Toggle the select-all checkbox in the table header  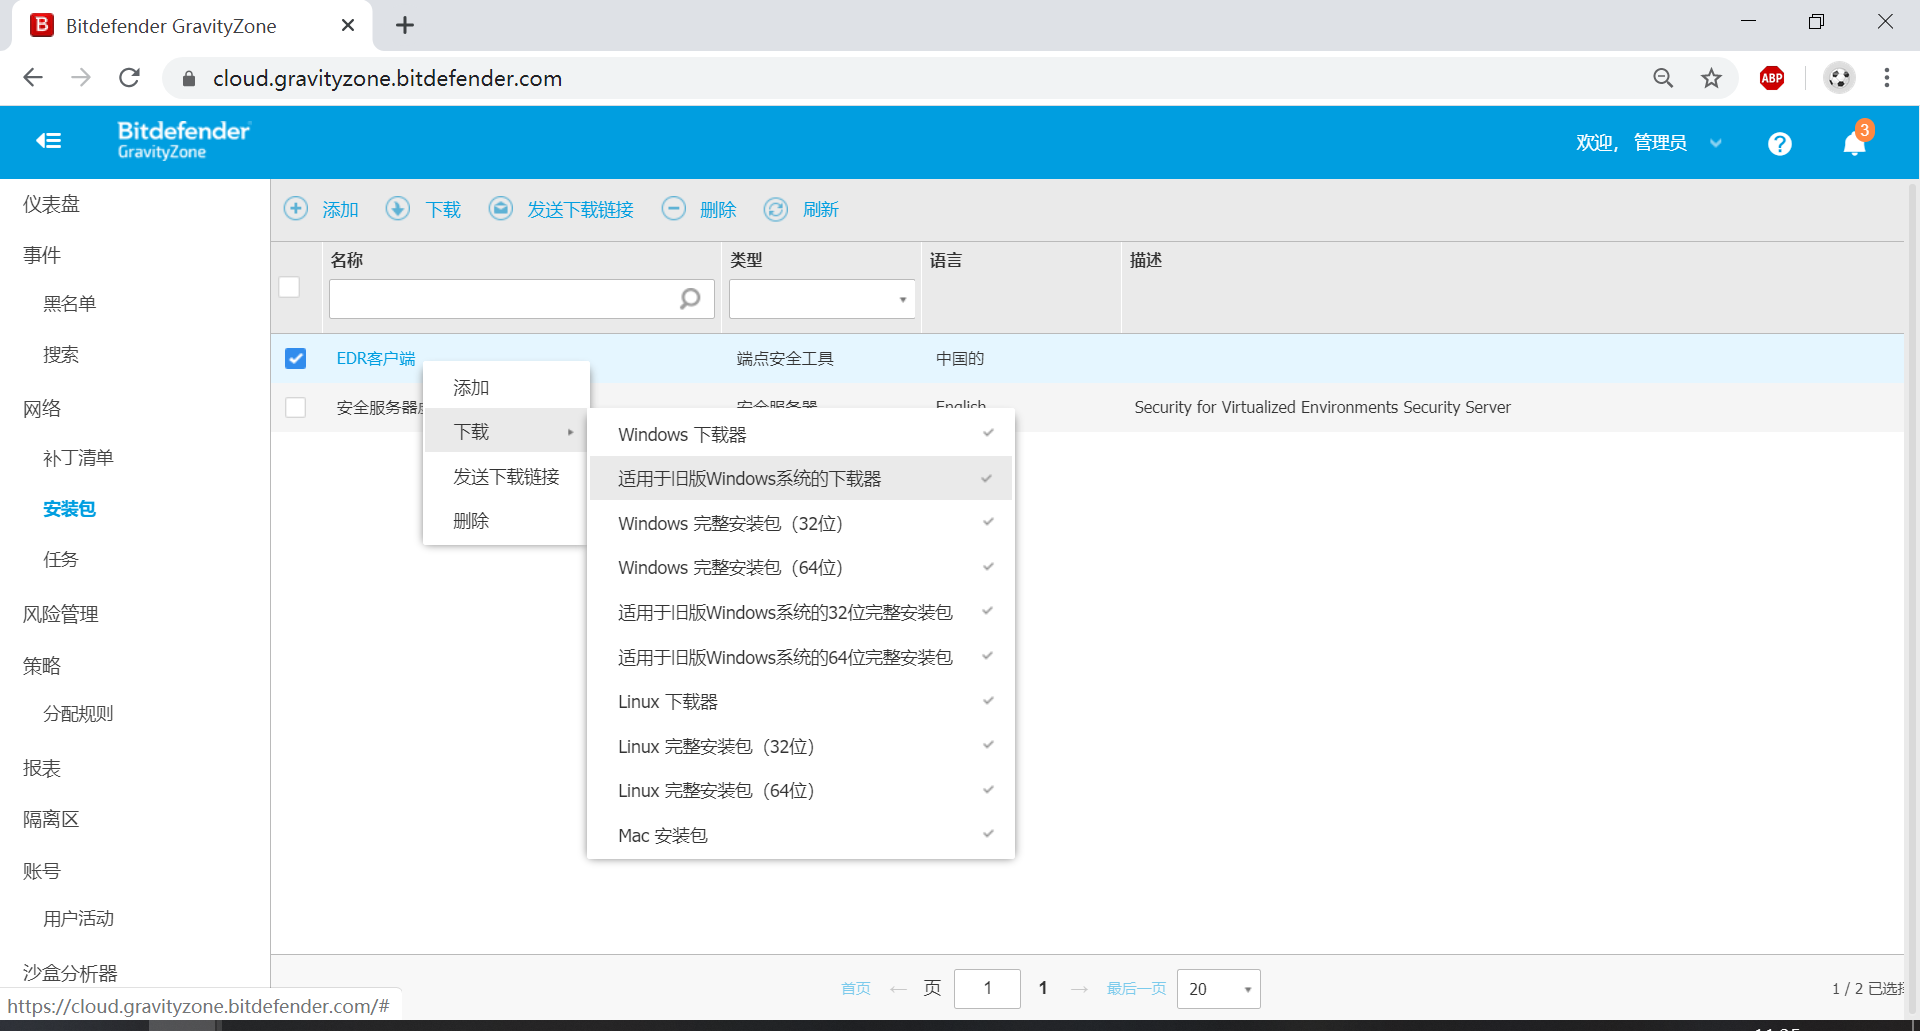click(289, 287)
